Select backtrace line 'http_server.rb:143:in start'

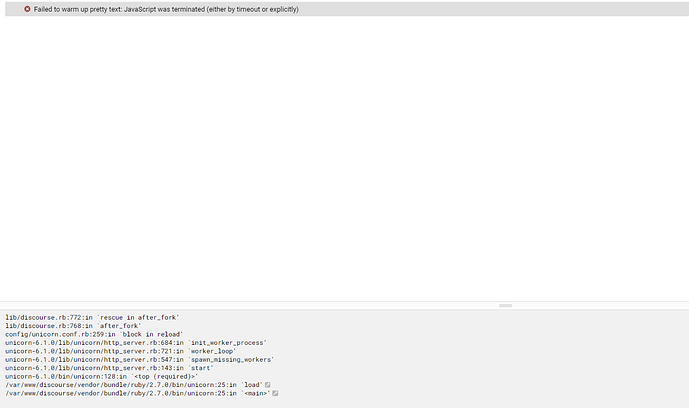click(x=109, y=368)
